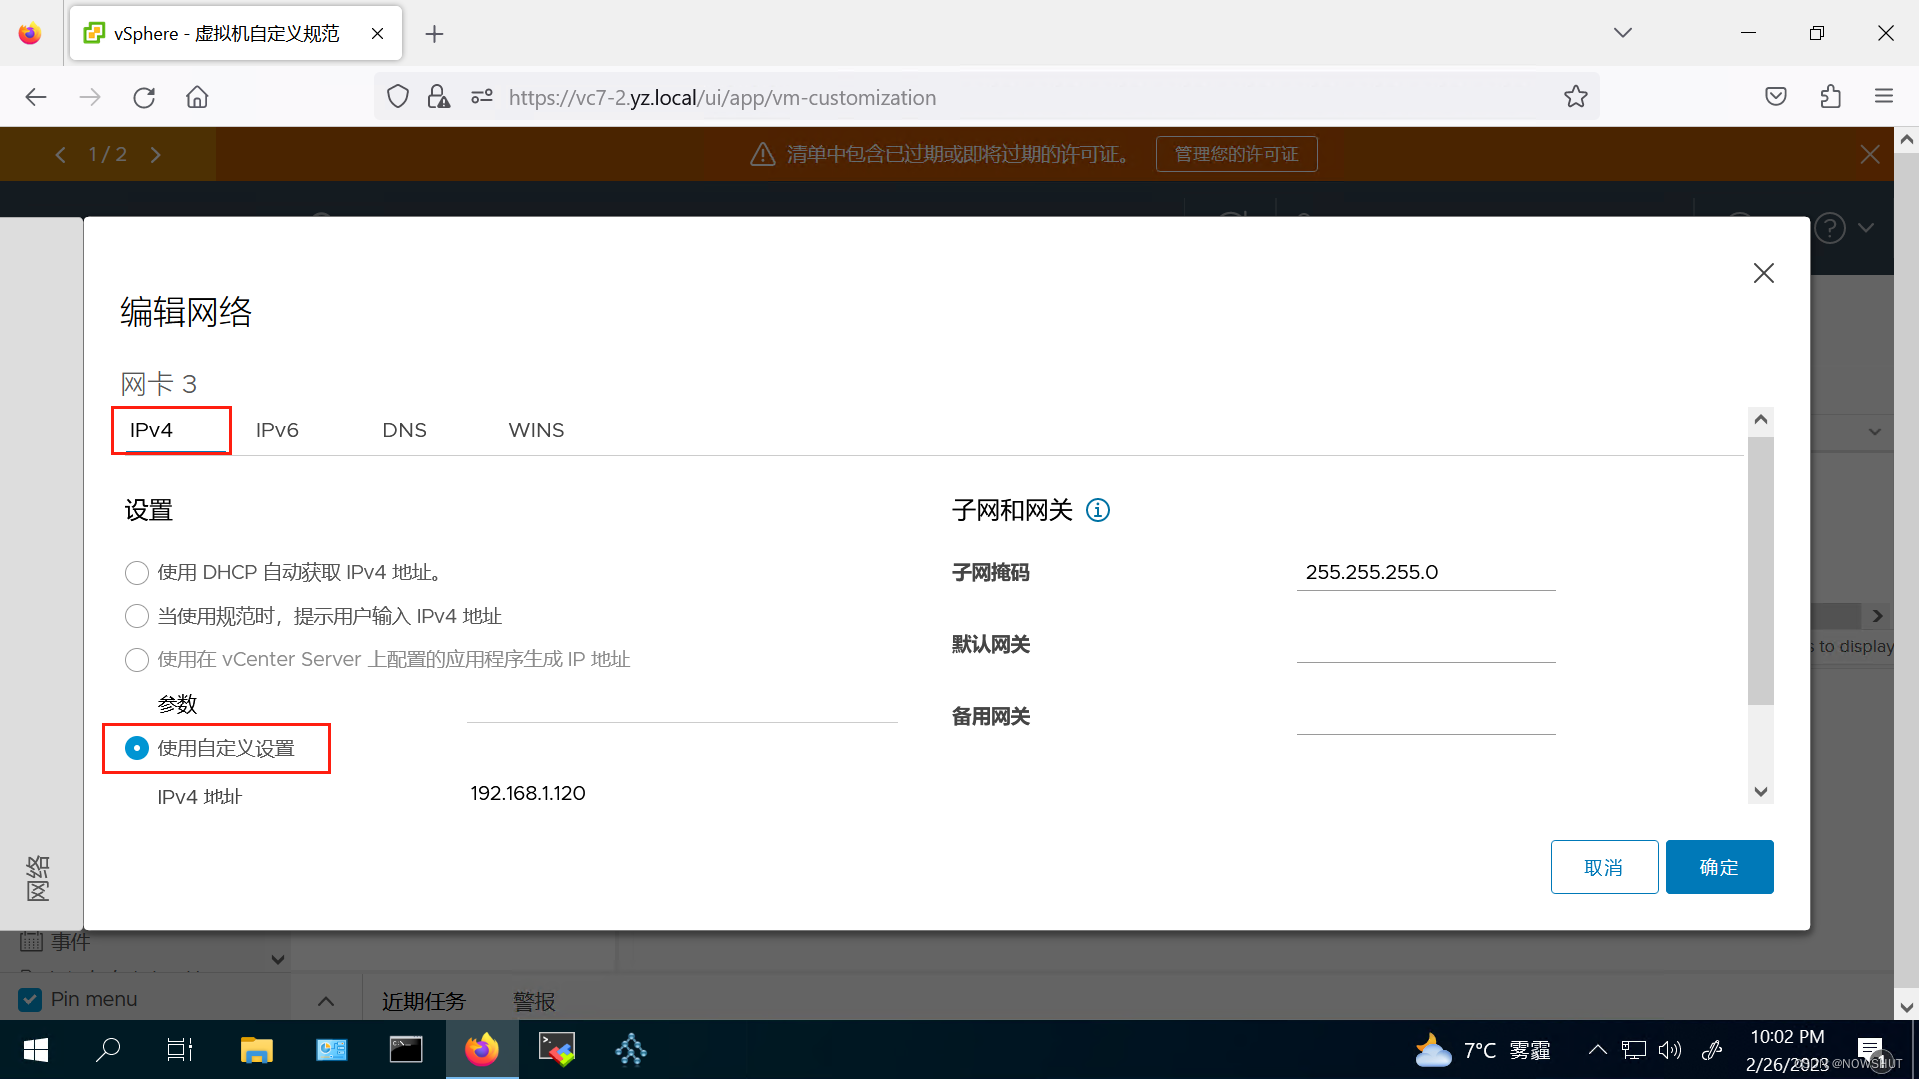Reload the current page
The height and width of the screenshot is (1079, 1919).
[x=144, y=97]
